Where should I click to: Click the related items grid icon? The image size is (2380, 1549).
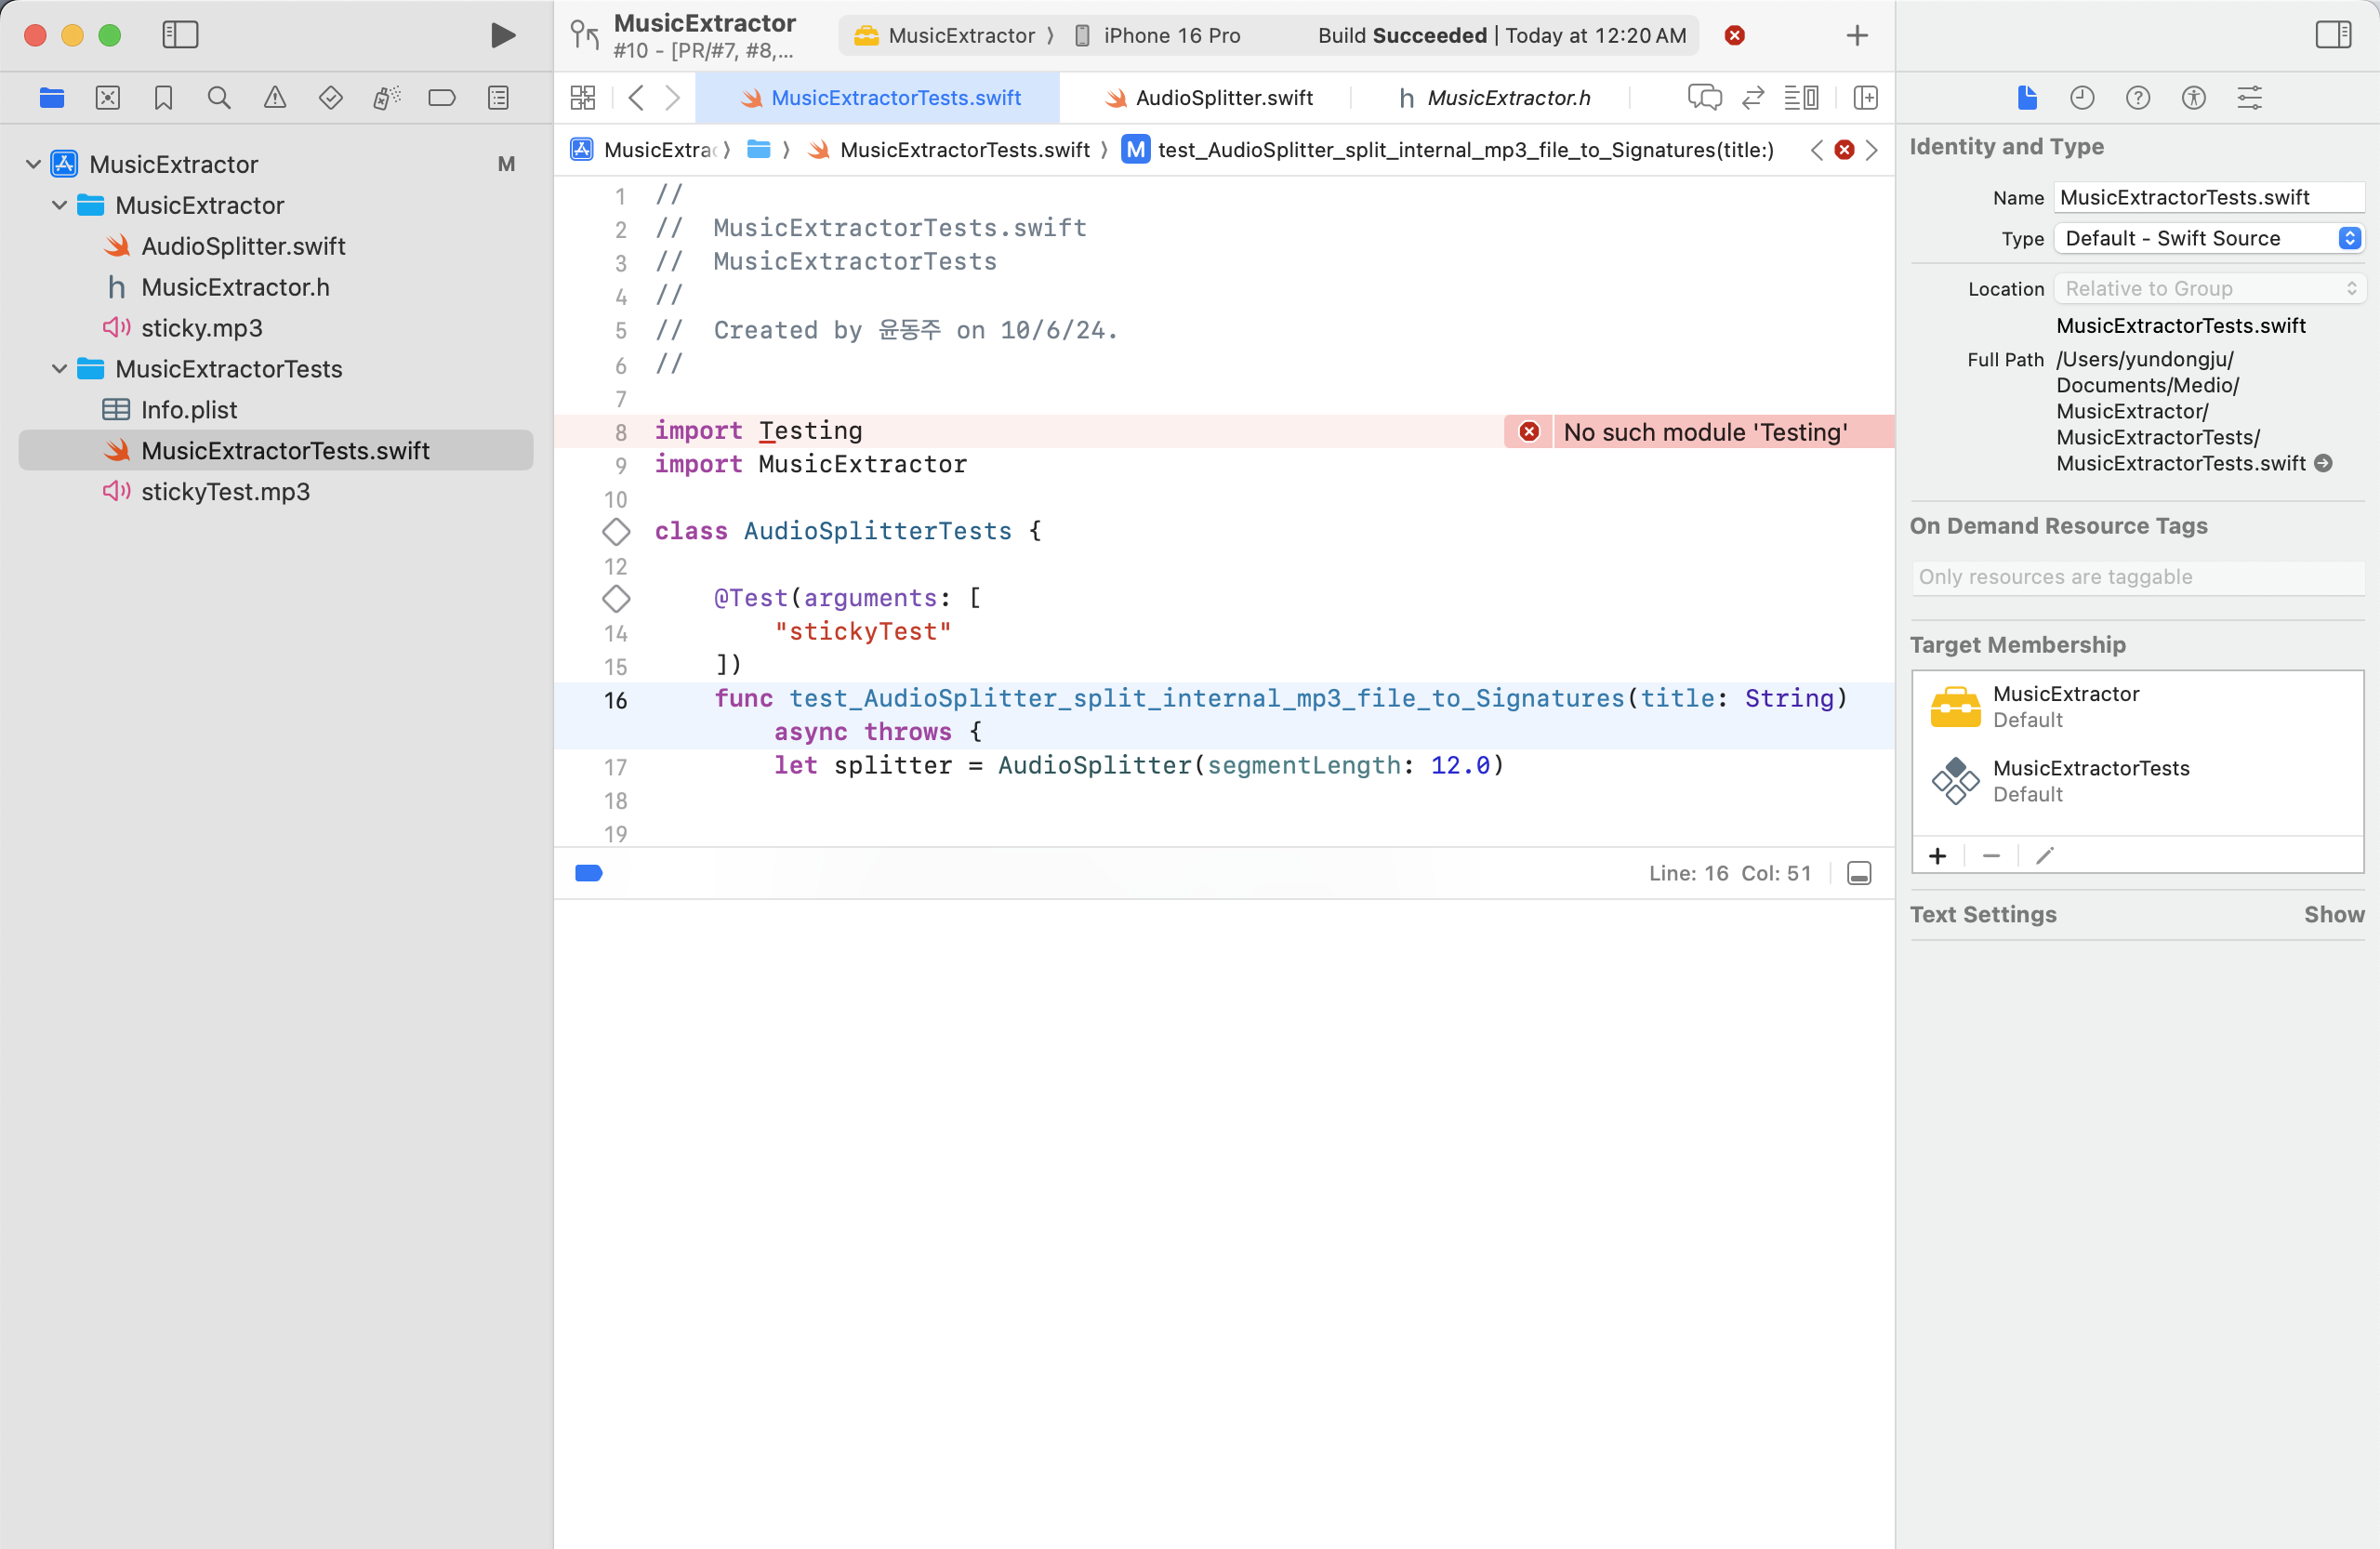583,98
